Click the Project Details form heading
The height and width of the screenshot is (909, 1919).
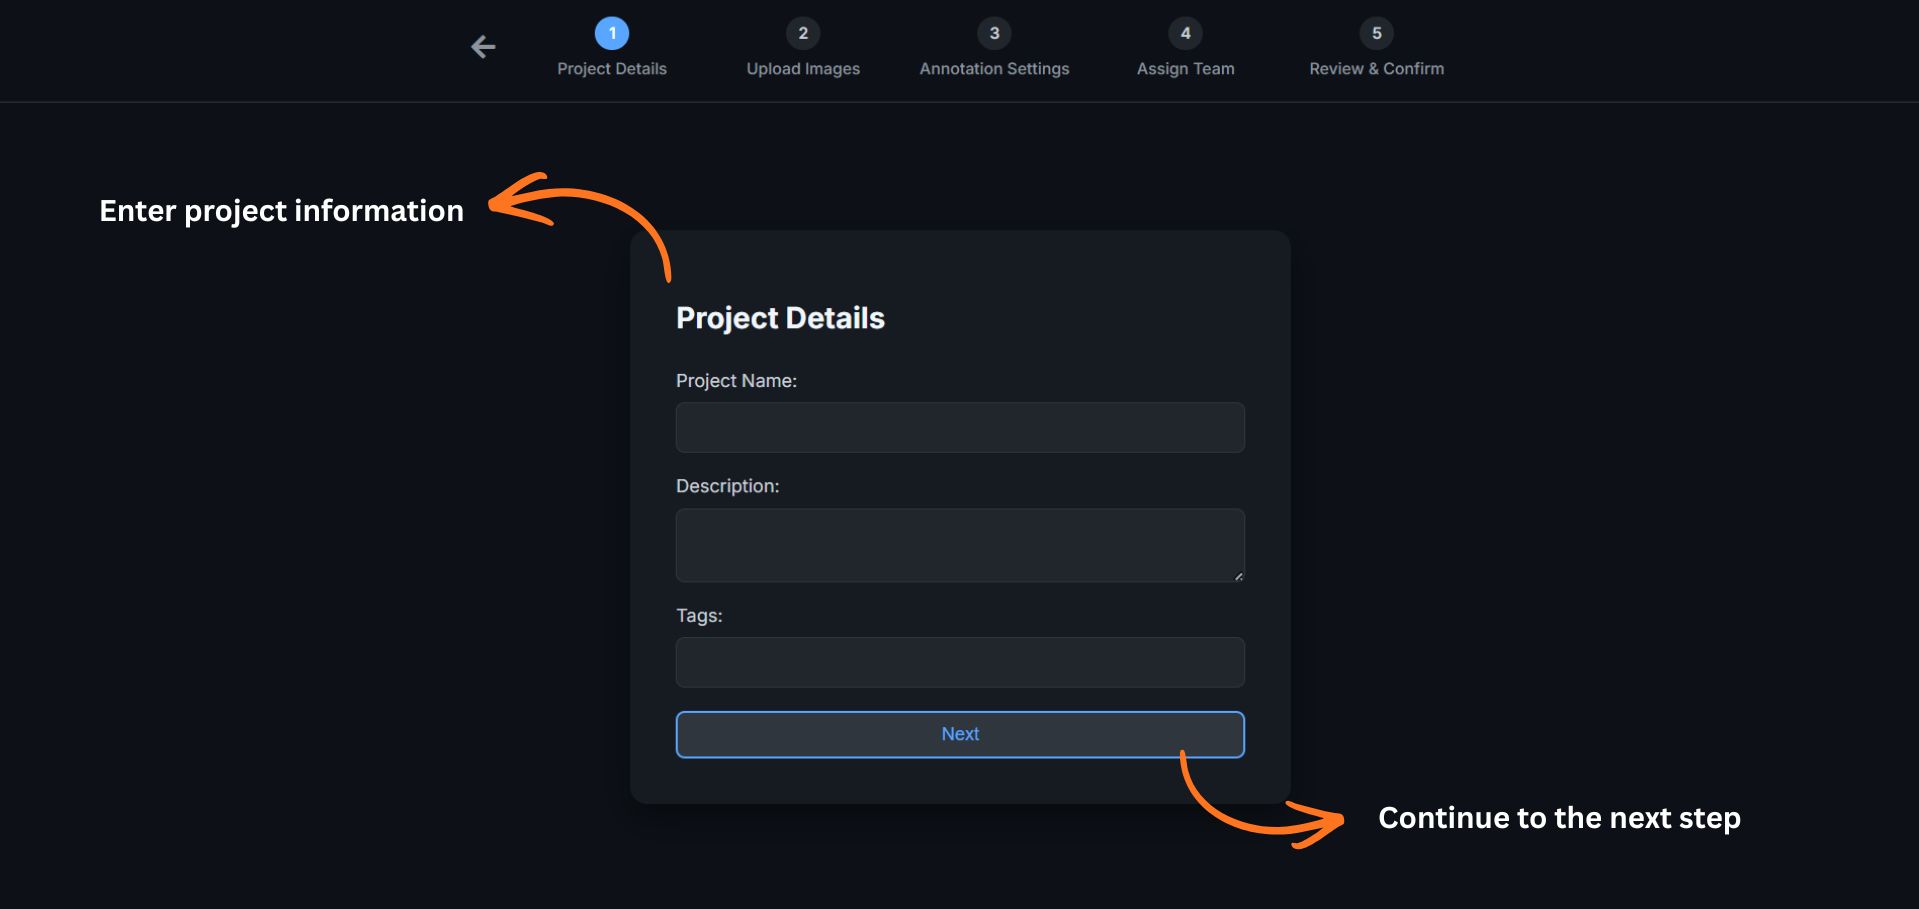click(780, 318)
